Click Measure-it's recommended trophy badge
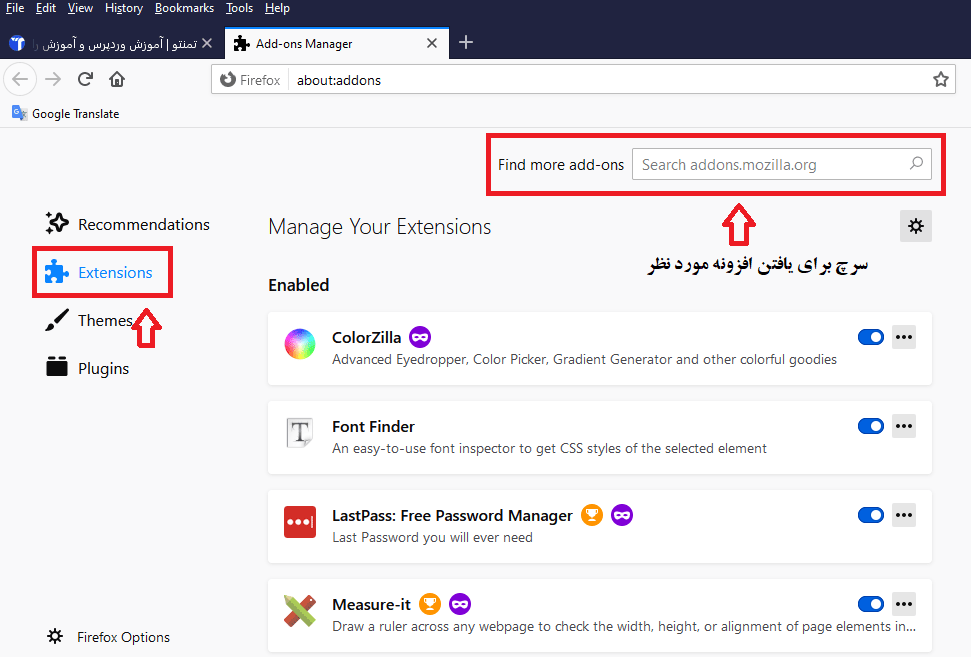Image resolution: width=971 pixels, height=657 pixels. pos(430,604)
